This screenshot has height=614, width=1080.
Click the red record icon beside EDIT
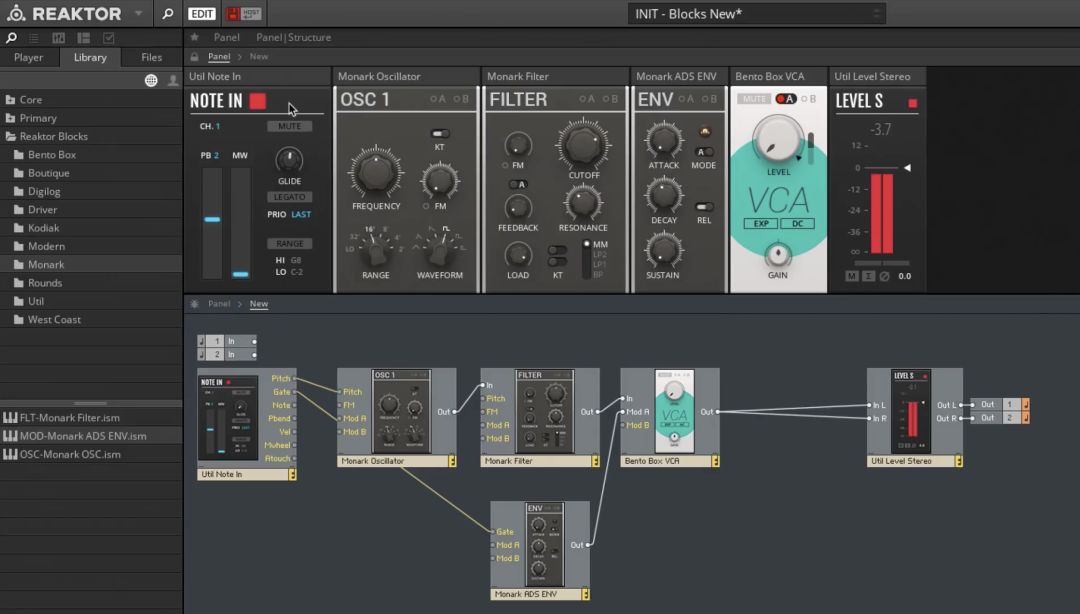tap(233, 14)
